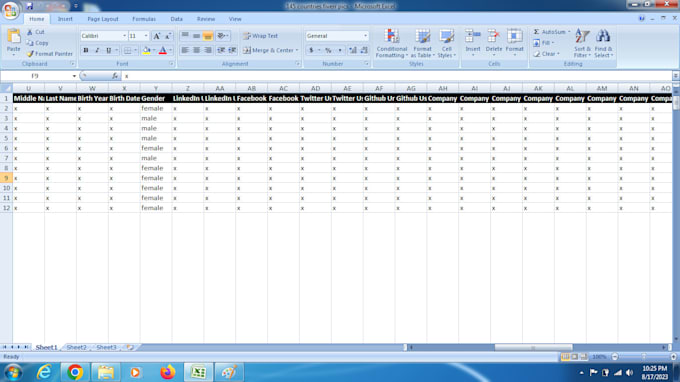This screenshot has width=680, height=382.
Task: Toggle Align Text Left
Action: tap(185, 50)
